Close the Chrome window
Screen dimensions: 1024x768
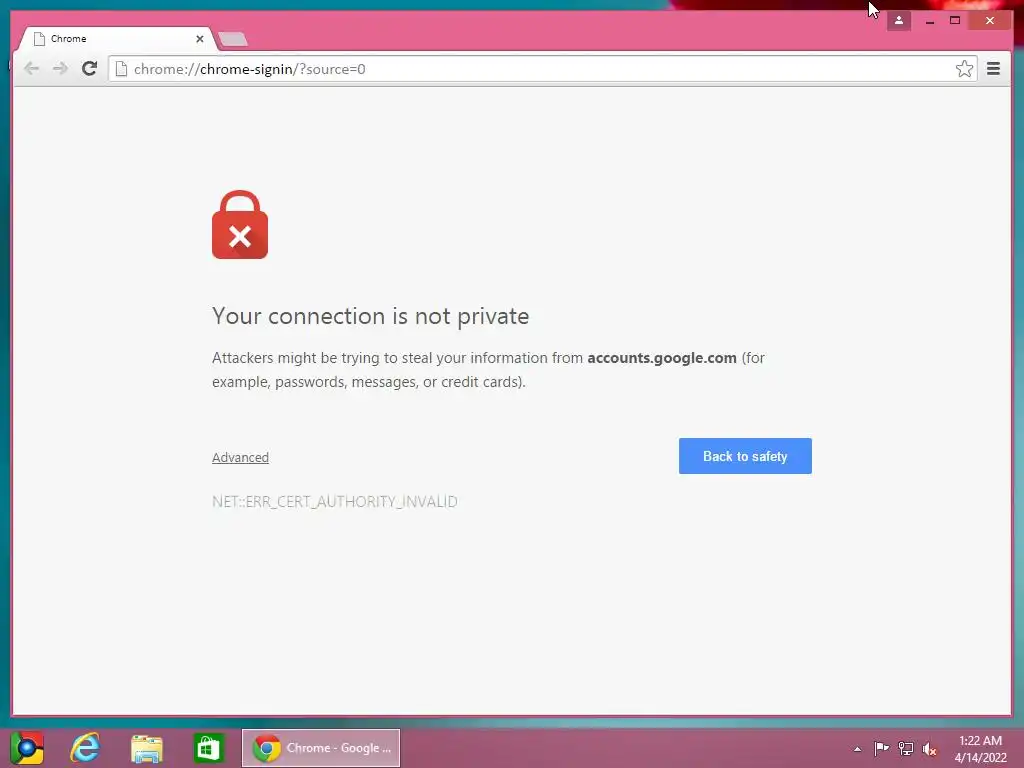point(990,21)
